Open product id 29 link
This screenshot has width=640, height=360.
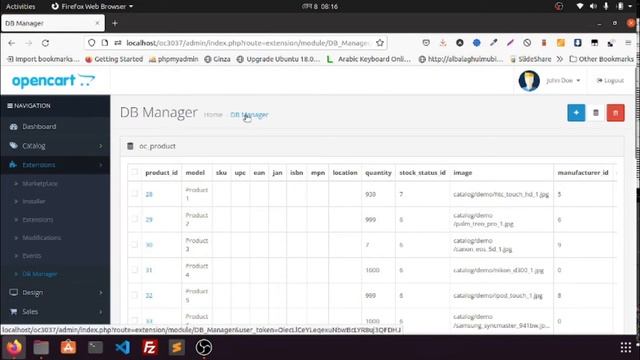[x=149, y=220]
